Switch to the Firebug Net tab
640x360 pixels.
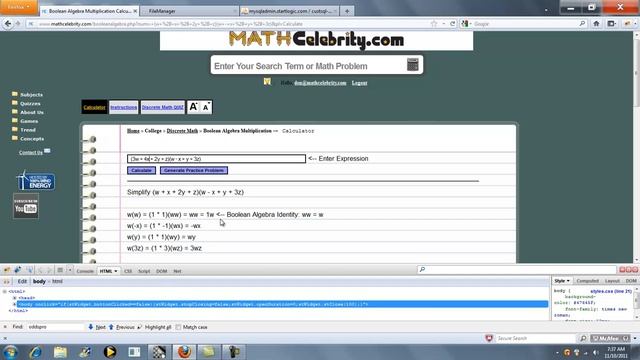(177, 271)
